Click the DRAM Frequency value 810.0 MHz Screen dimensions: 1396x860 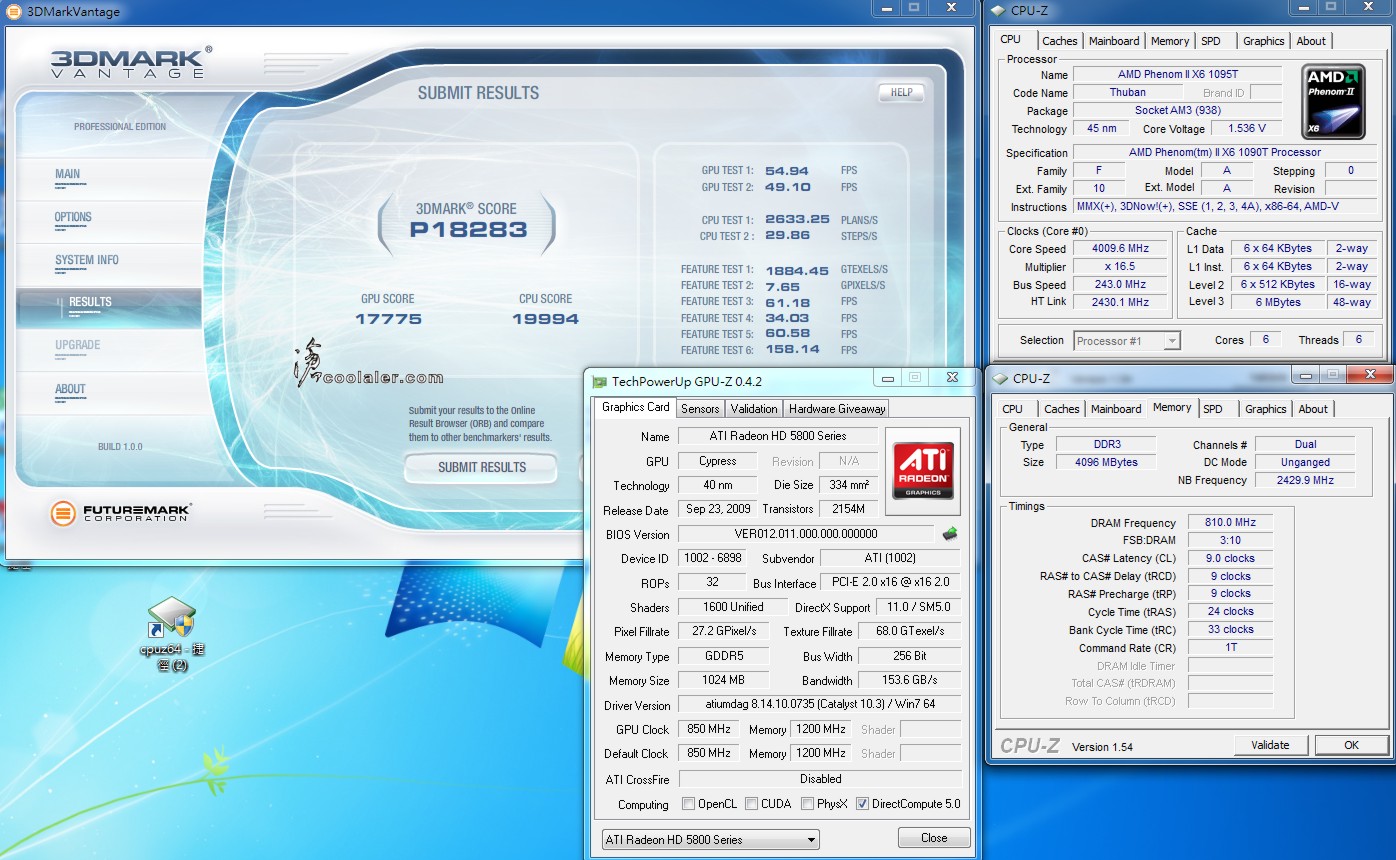1230,523
